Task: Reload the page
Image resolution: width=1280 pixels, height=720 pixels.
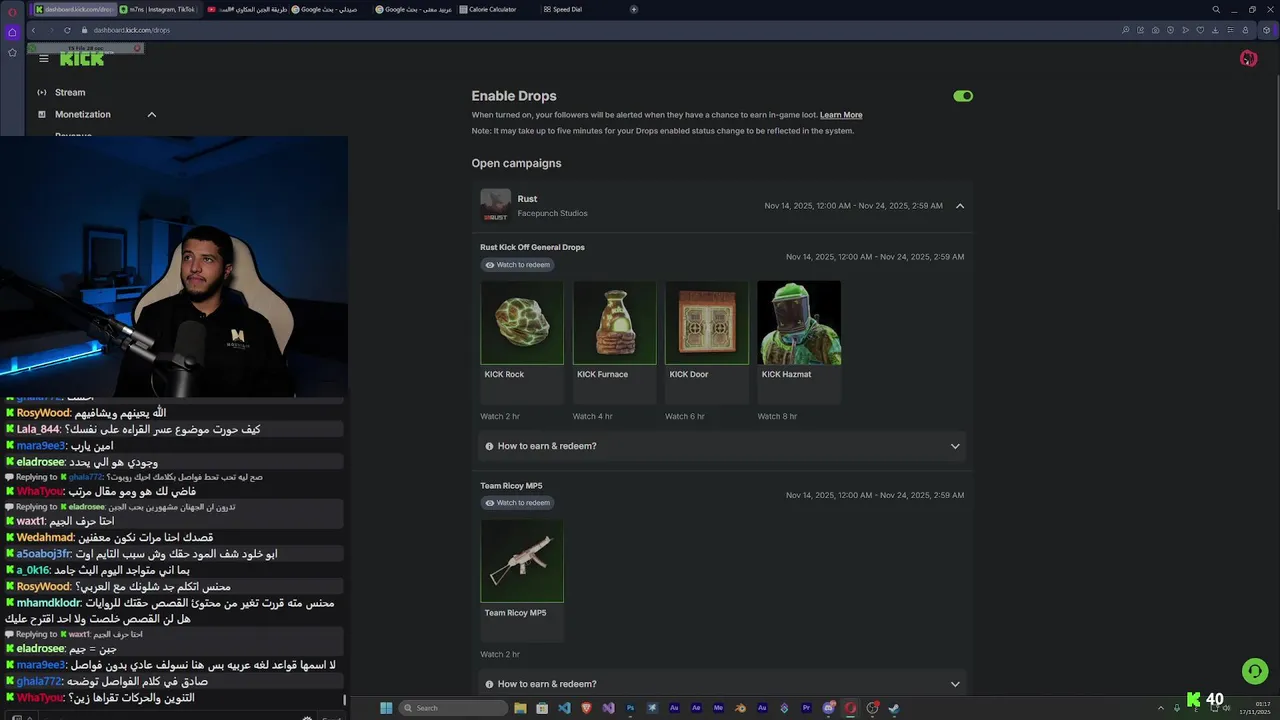Action: coord(67,30)
